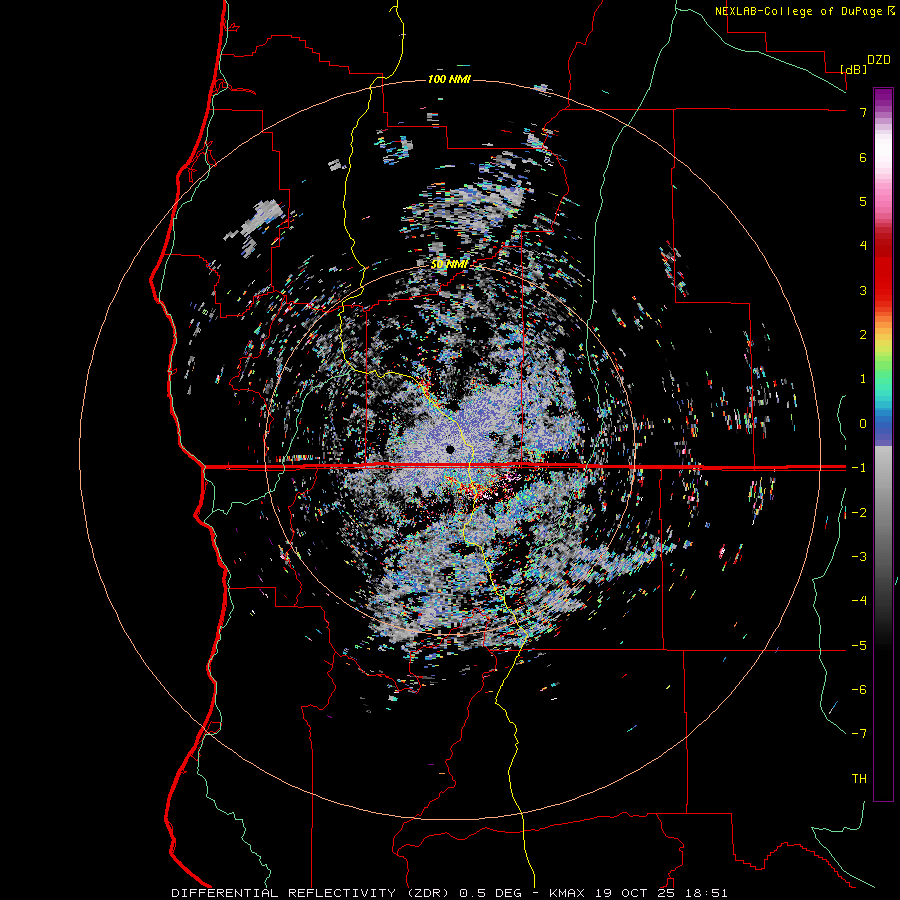Click the 100 NMI range ring label
The width and height of the screenshot is (900, 900).
[449, 79]
